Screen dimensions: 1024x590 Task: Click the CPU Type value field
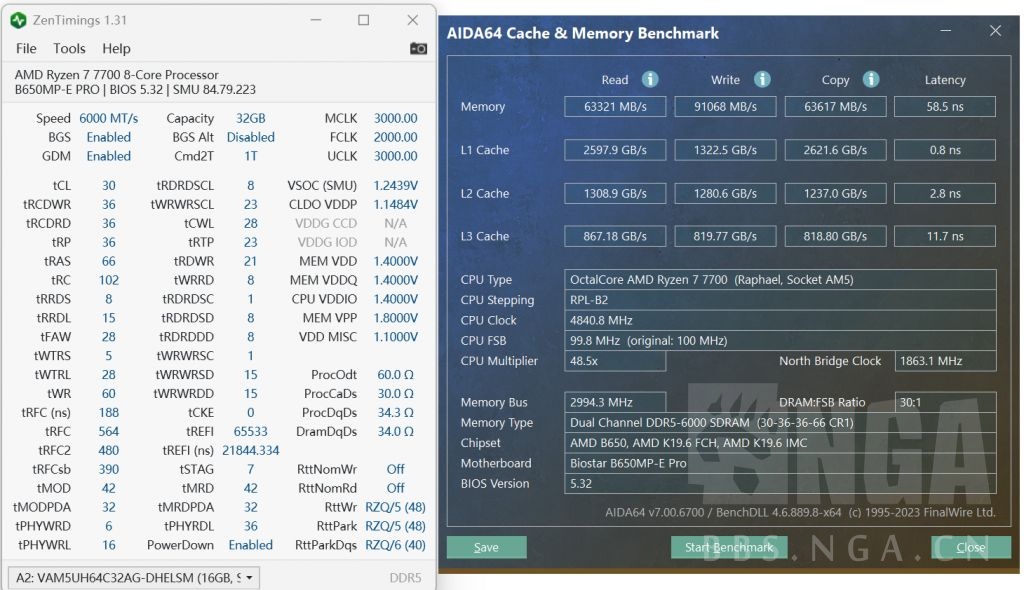point(780,280)
